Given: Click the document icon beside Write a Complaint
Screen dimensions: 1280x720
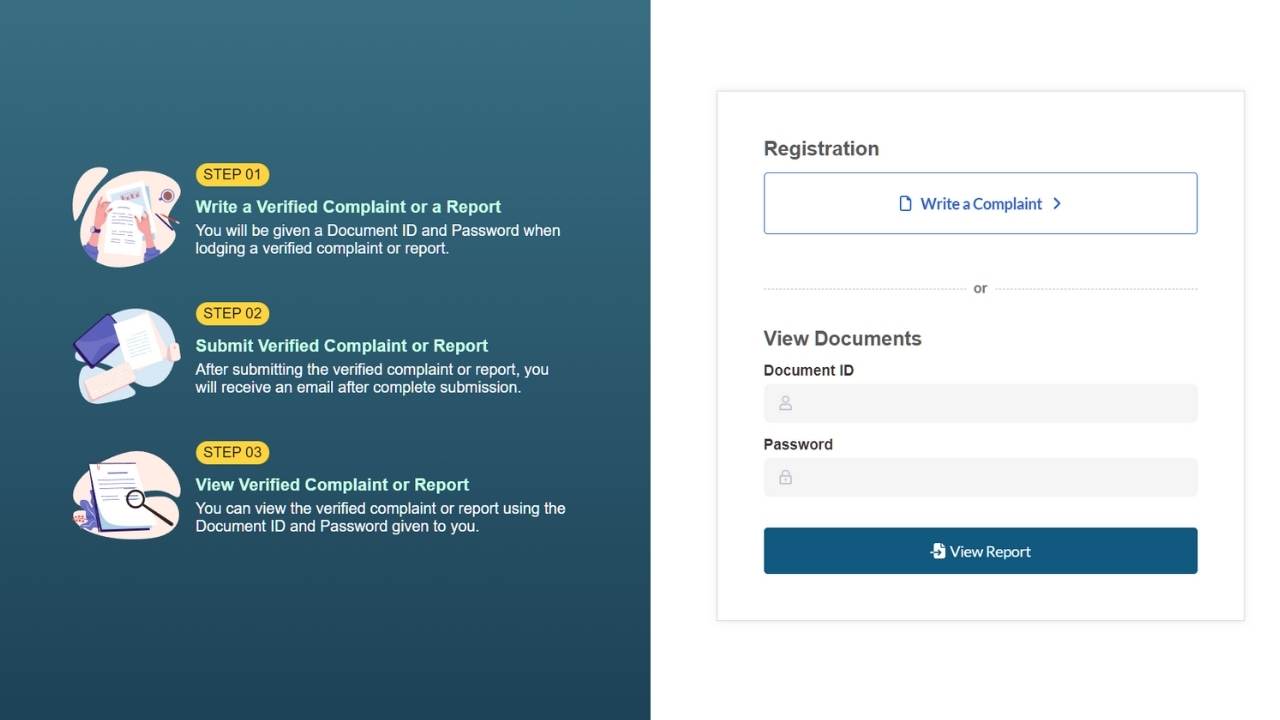Looking at the screenshot, I should [905, 203].
